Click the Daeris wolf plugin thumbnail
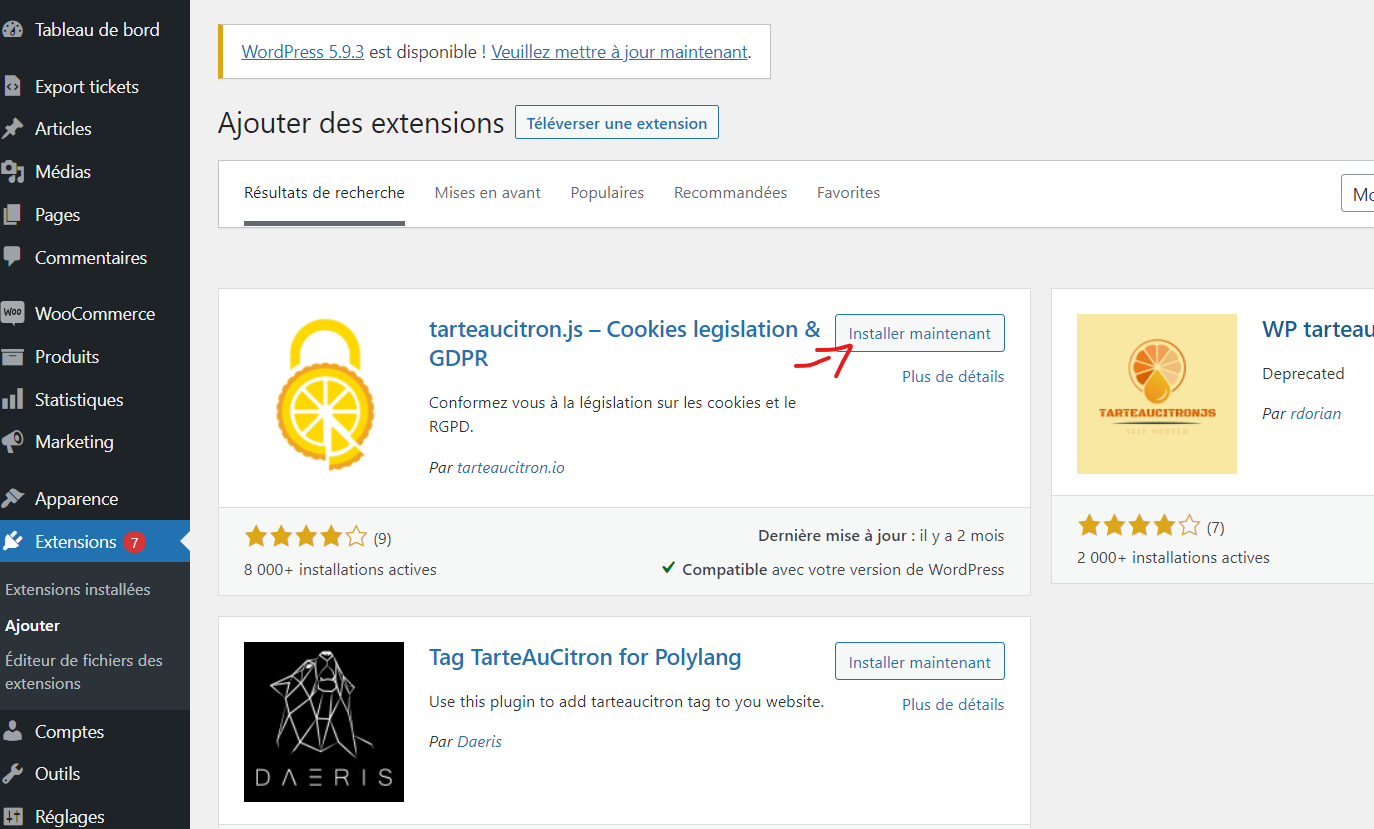This screenshot has width=1374, height=829. point(324,722)
